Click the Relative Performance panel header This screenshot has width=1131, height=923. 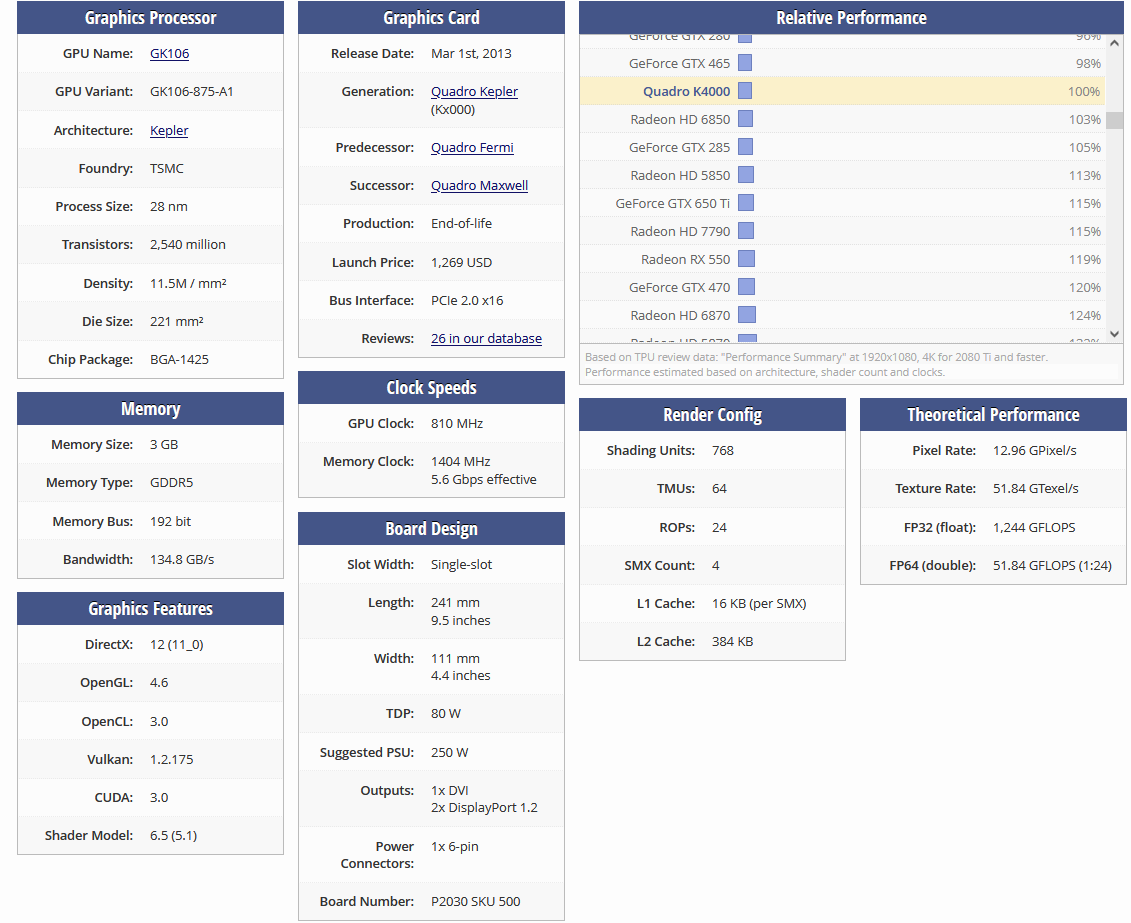(x=851, y=18)
